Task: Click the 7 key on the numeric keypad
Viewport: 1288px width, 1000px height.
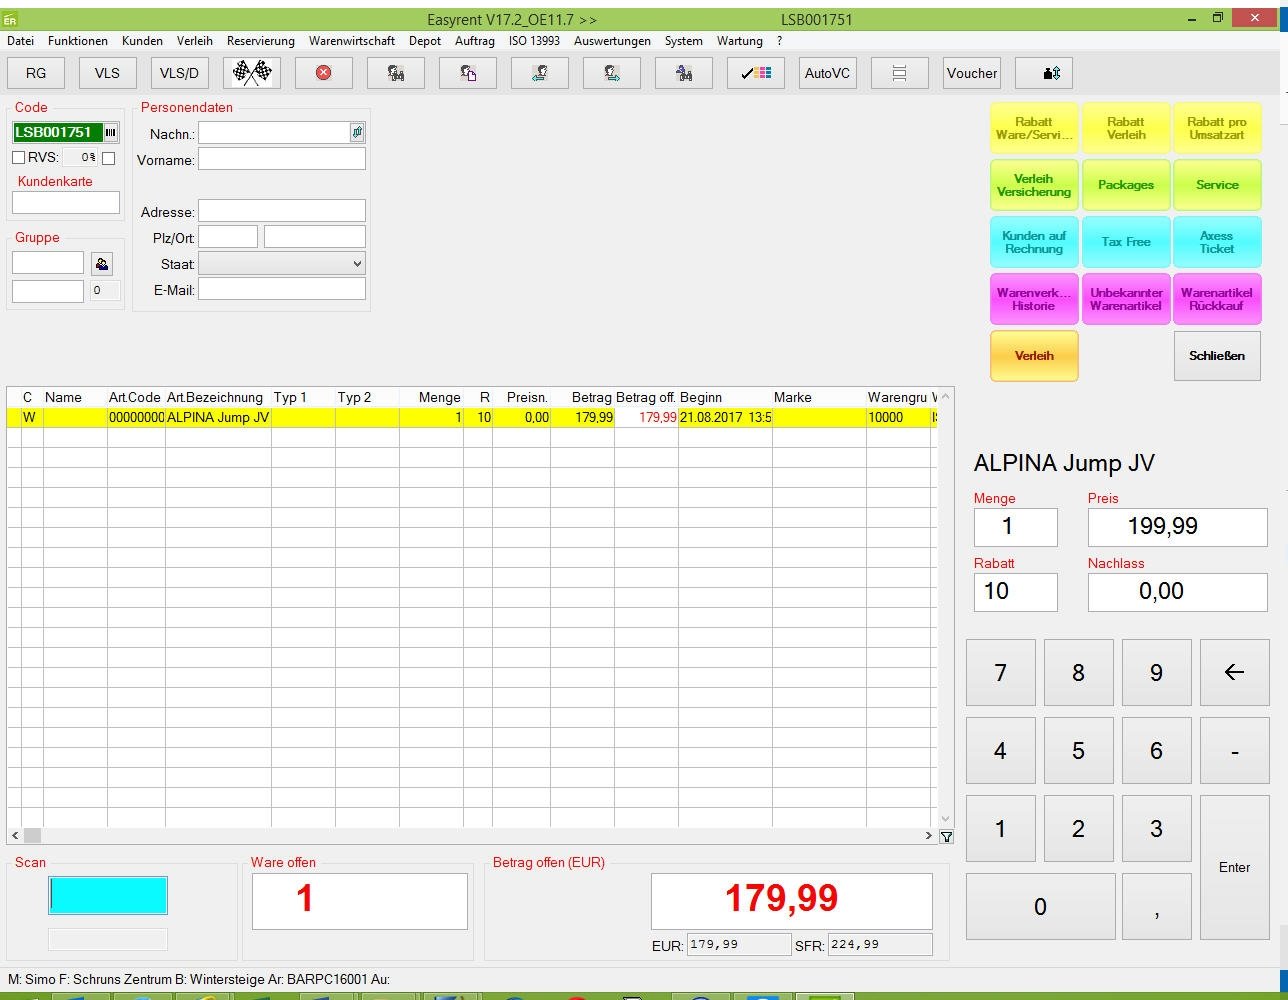Action: [x=1000, y=672]
